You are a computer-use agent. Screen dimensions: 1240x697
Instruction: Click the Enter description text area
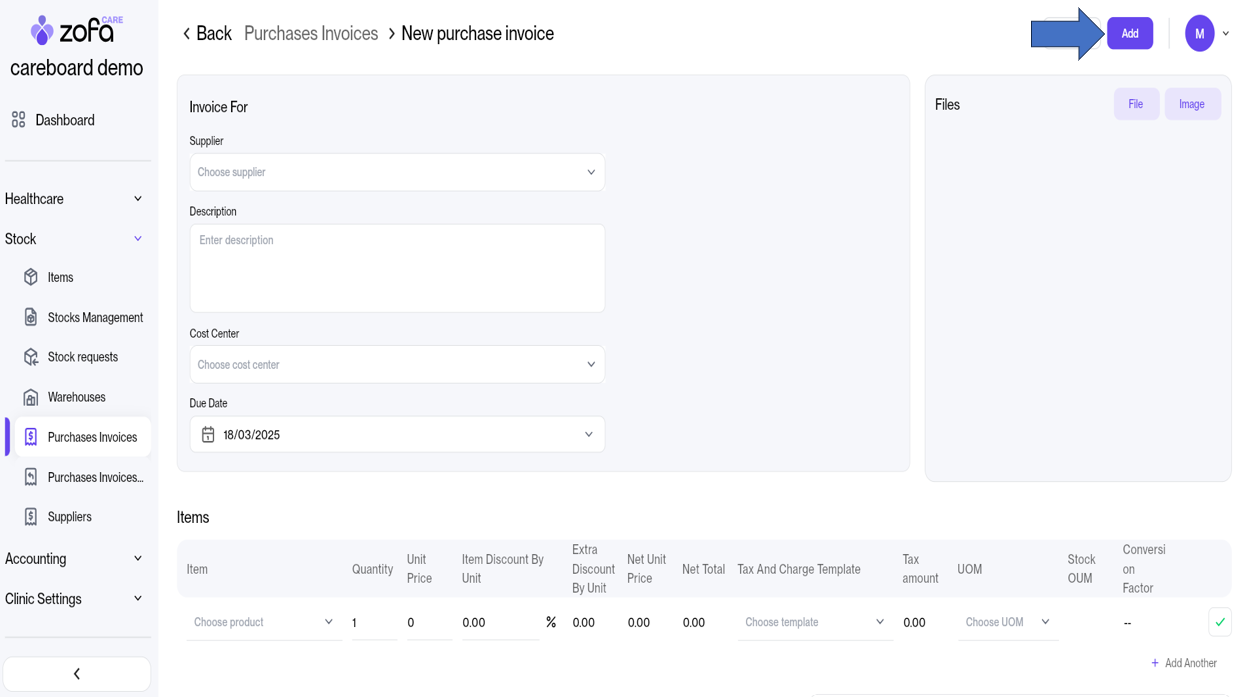[x=397, y=268]
